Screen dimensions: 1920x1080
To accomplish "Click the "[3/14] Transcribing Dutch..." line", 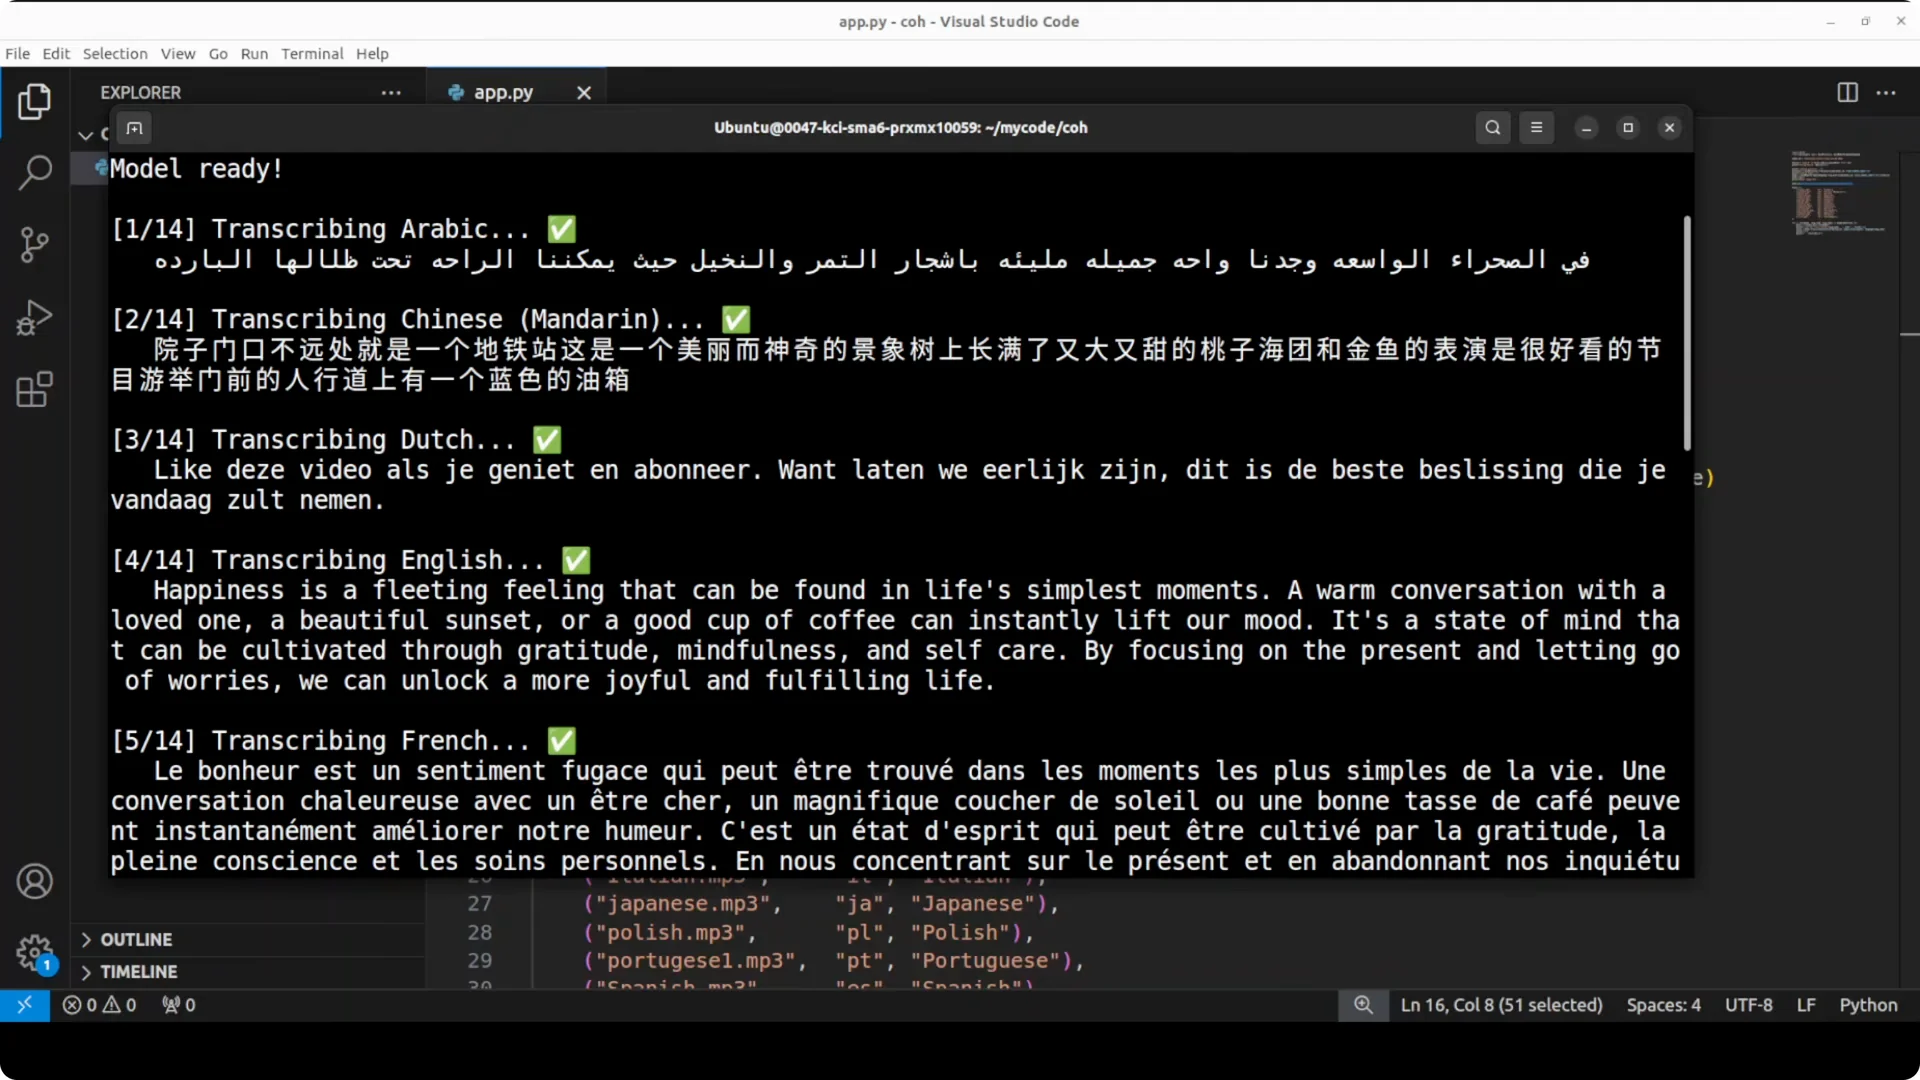I will [337, 440].
